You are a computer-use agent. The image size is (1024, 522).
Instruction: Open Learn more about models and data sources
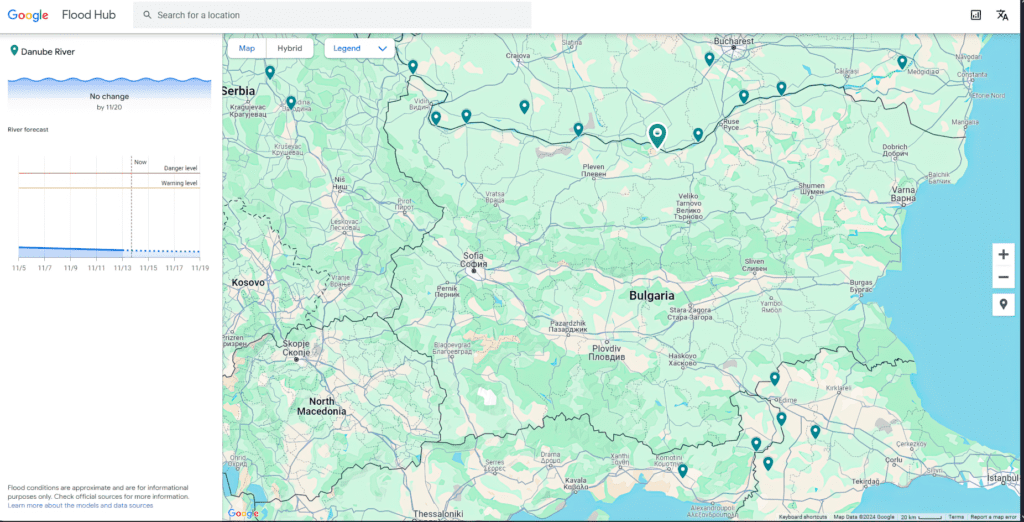(x=80, y=506)
